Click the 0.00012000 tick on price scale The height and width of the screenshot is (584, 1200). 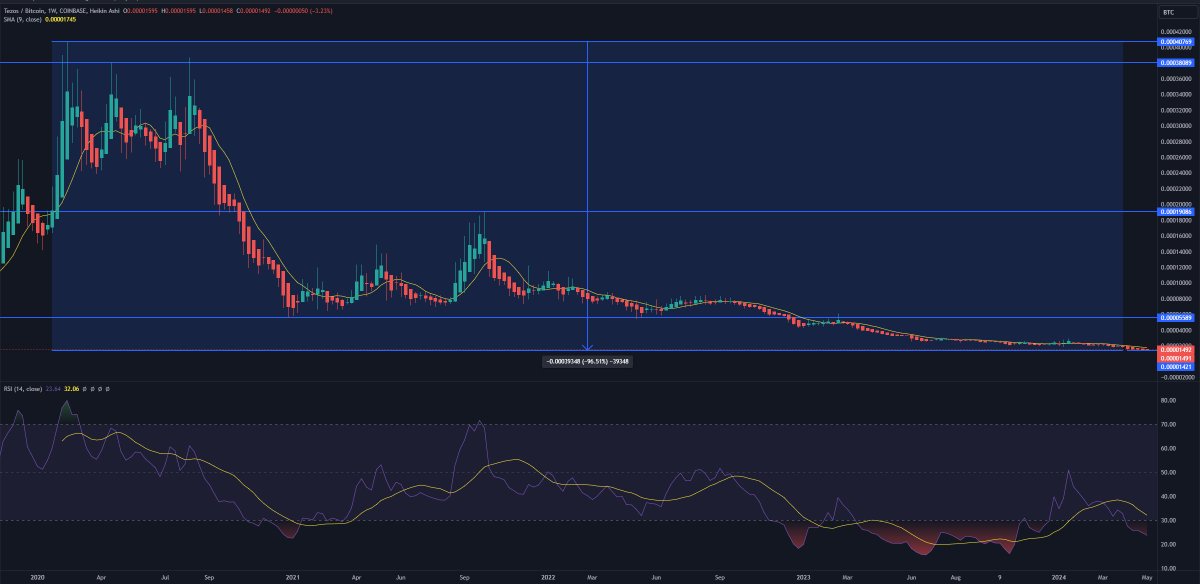(x=1177, y=267)
